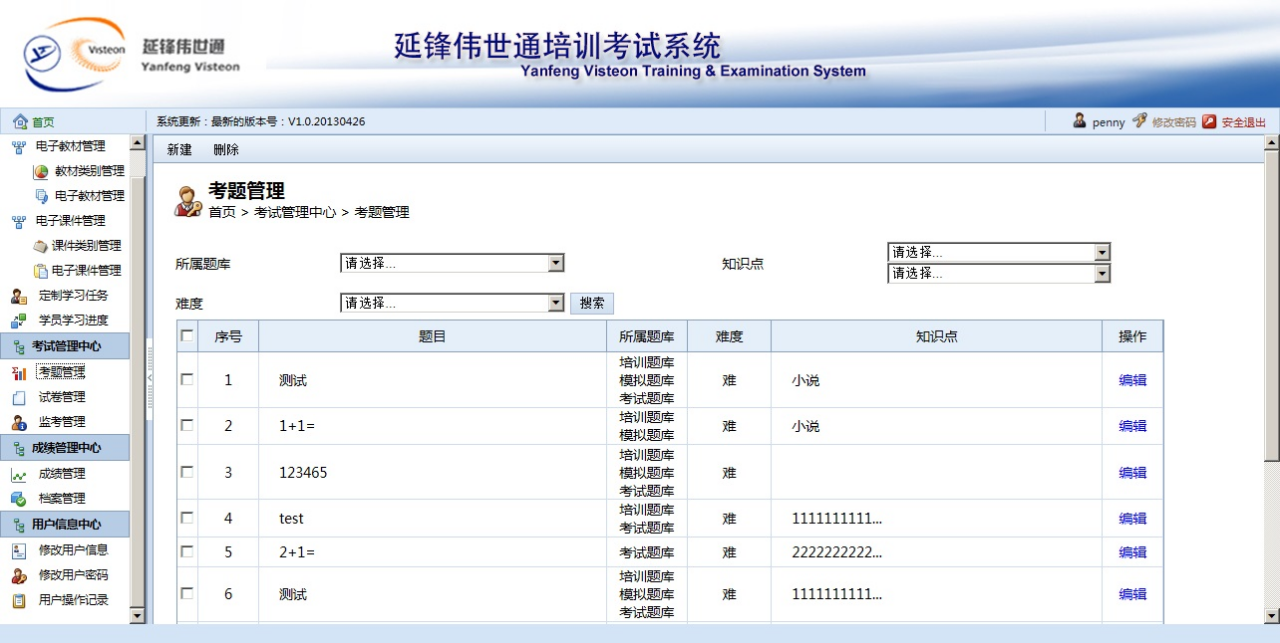1280x643 pixels.
Task: Click 编辑 link for row 3 123465
Action: tap(1133, 473)
